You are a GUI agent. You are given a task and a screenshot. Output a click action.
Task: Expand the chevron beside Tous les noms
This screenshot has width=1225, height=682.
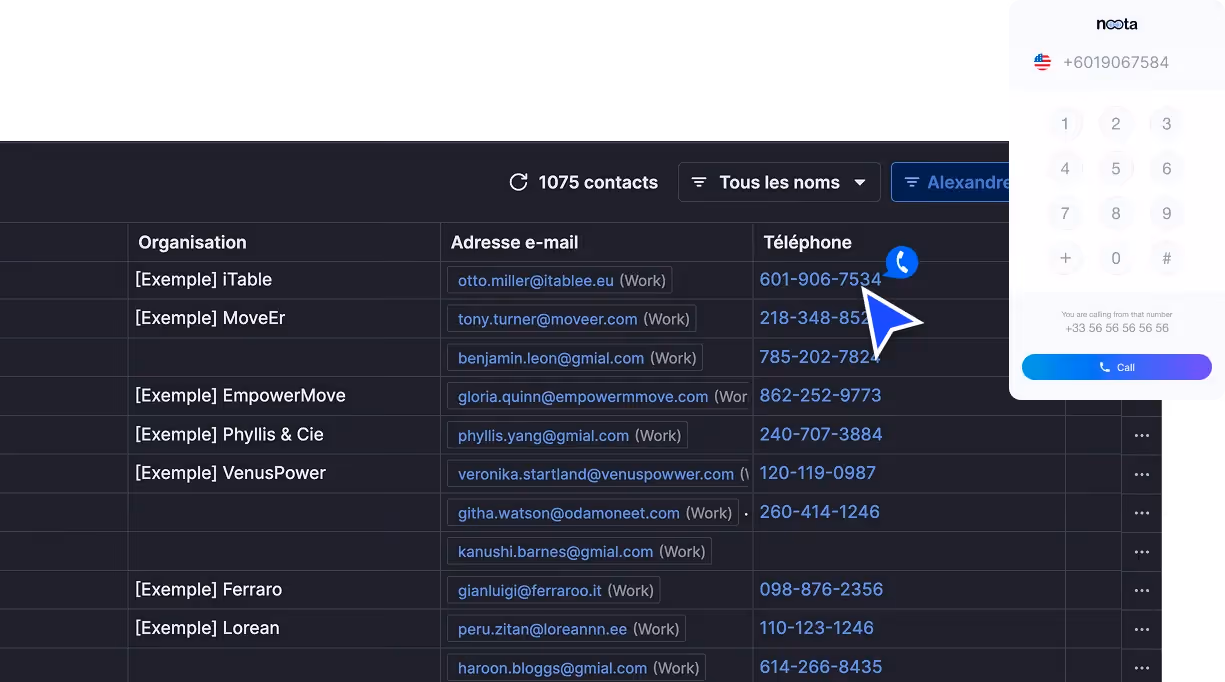(x=861, y=182)
